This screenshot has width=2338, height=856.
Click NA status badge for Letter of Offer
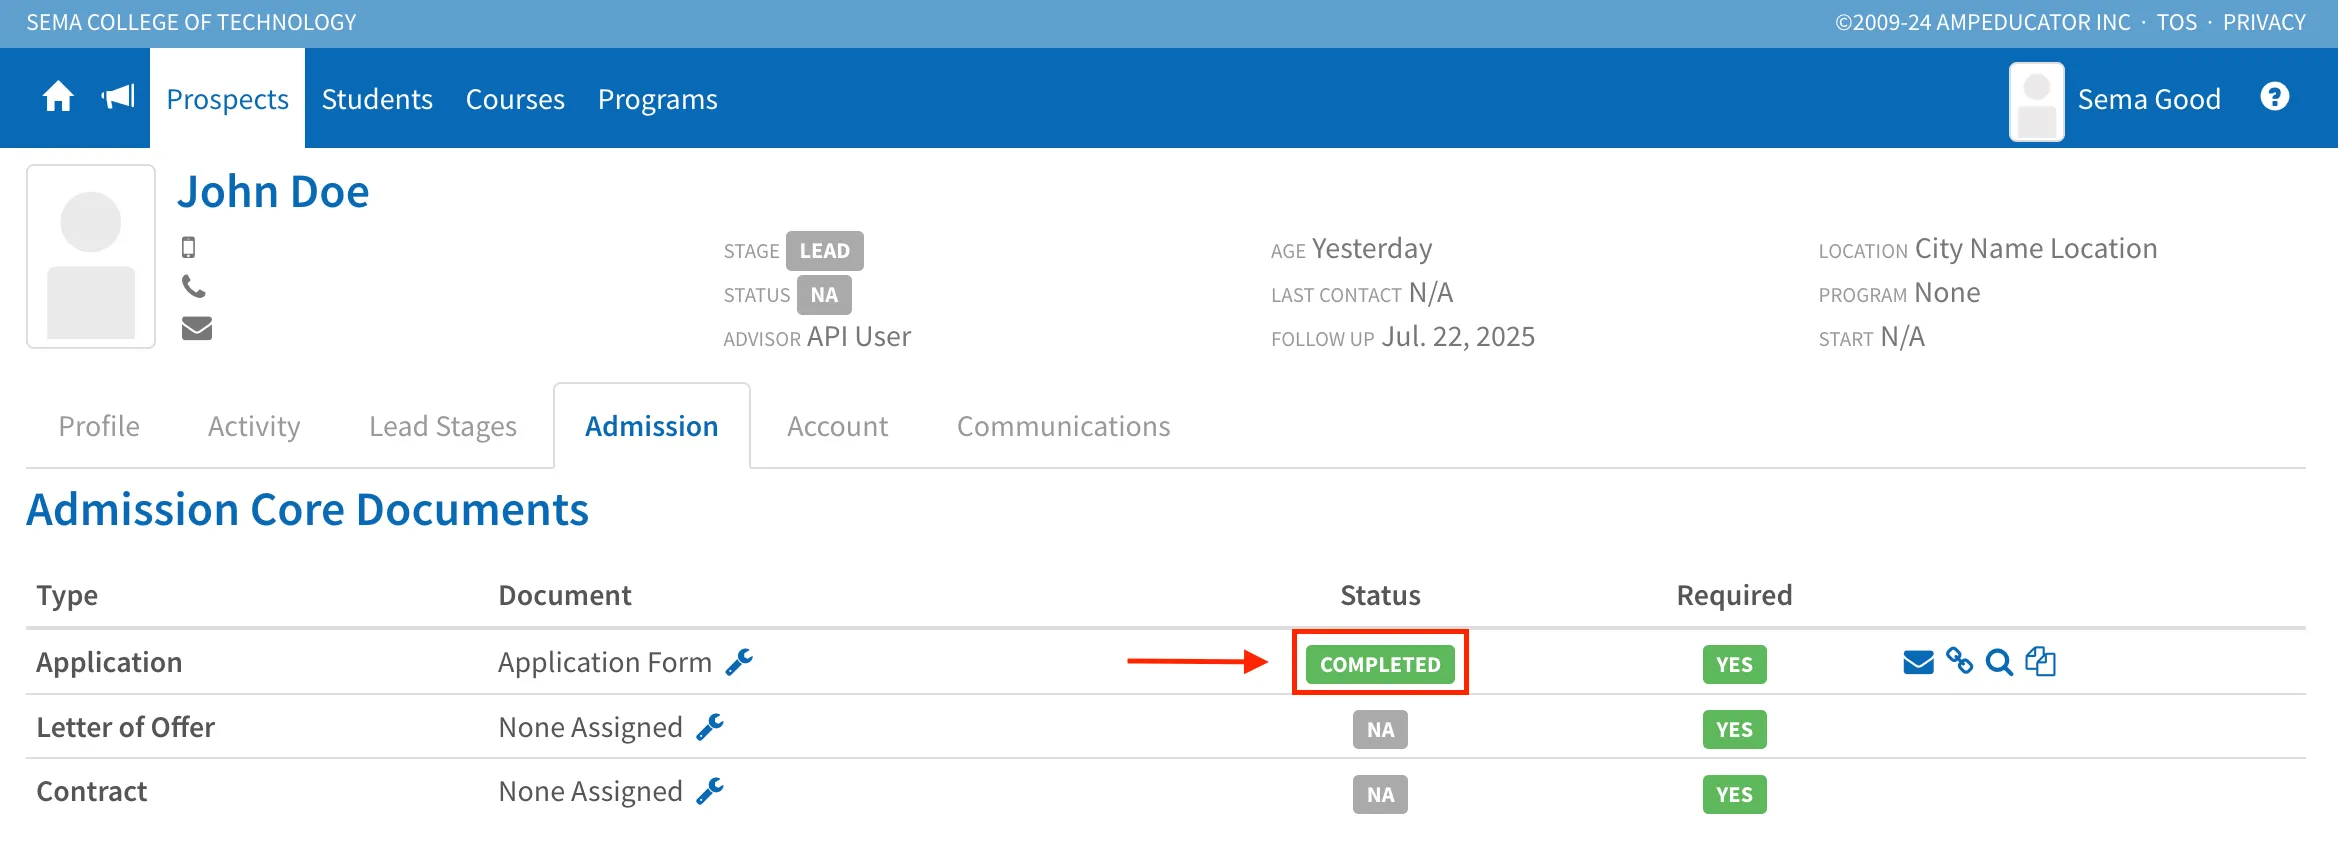click(x=1380, y=729)
